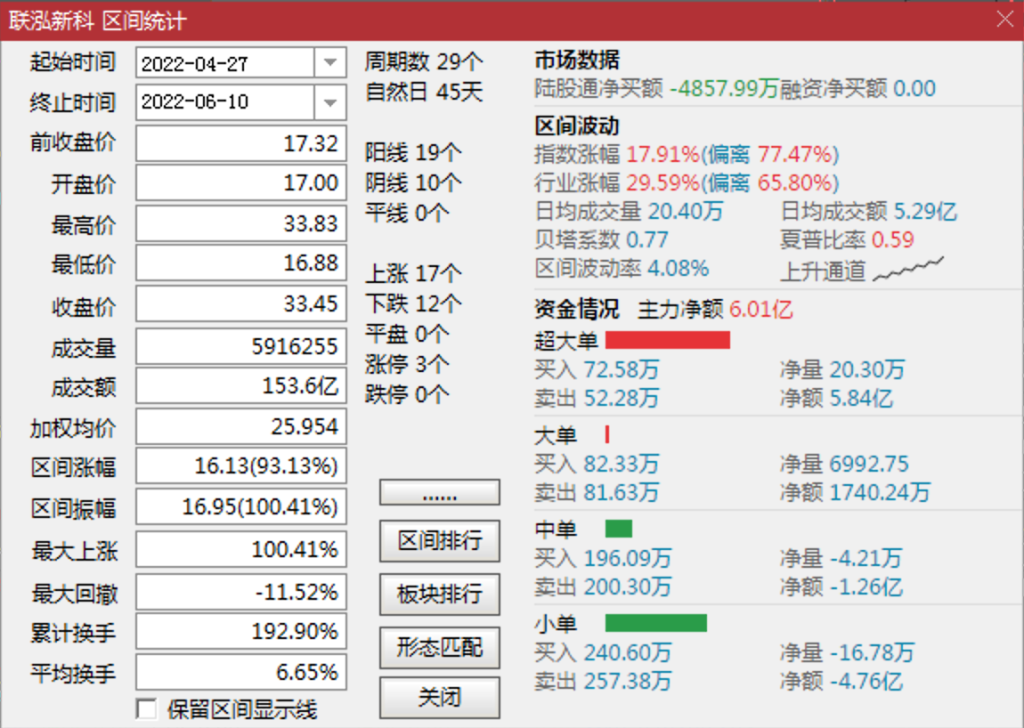Click the 区间涨幅 value field

241,467
